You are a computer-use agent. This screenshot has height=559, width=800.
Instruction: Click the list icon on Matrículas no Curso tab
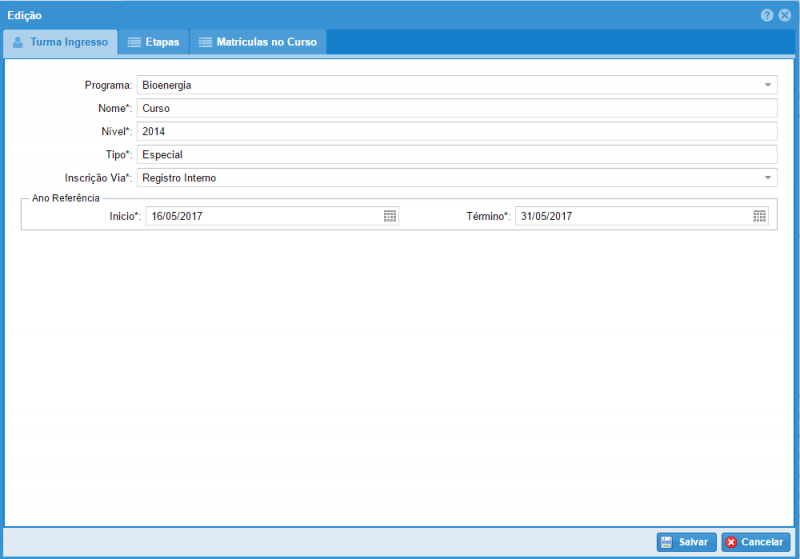205,43
